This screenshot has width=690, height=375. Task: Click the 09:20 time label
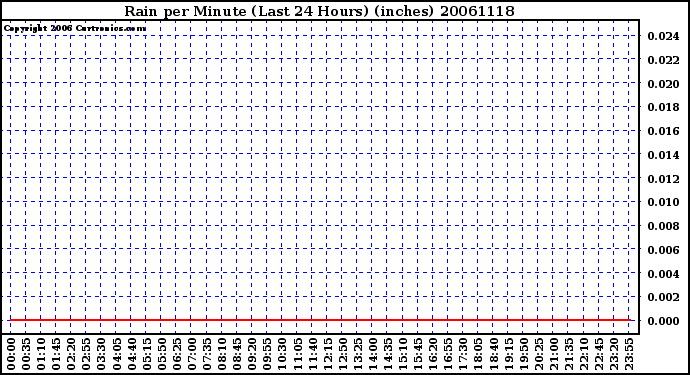pyautogui.click(x=252, y=354)
